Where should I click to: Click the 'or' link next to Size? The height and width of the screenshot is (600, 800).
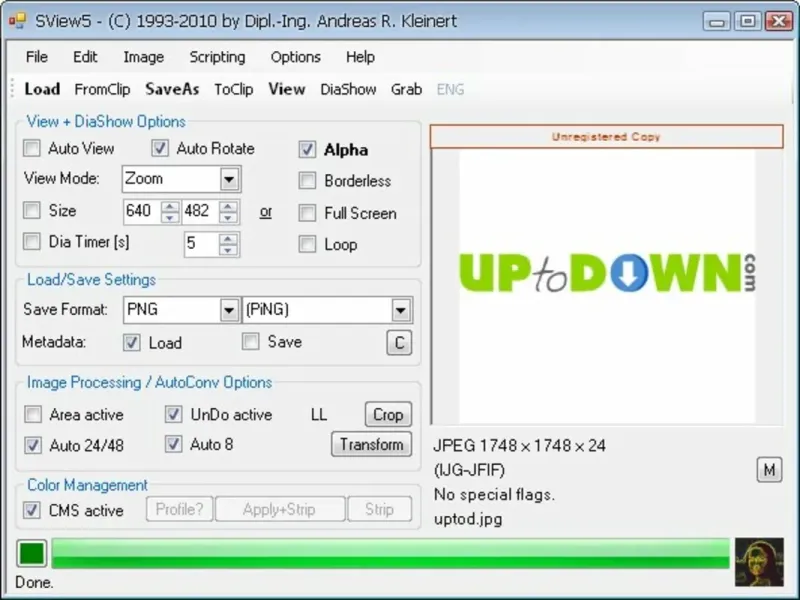(x=265, y=212)
